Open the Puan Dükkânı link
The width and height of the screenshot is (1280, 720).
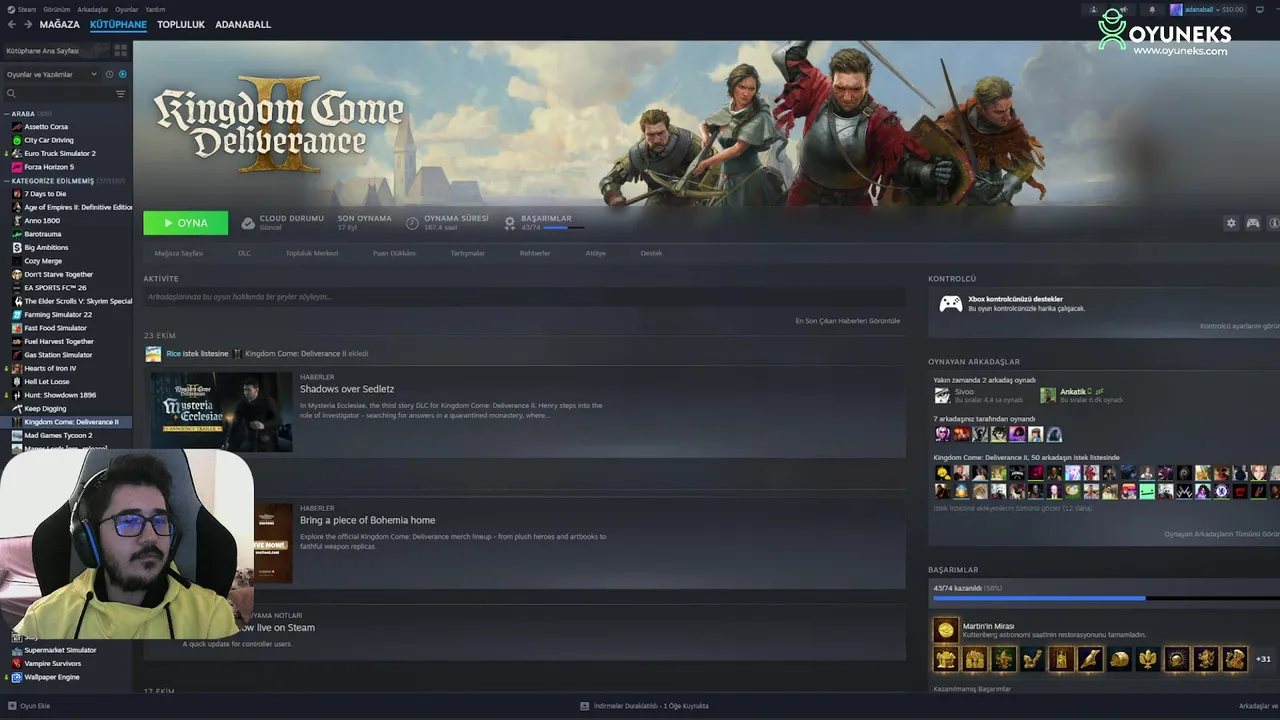[x=394, y=253]
